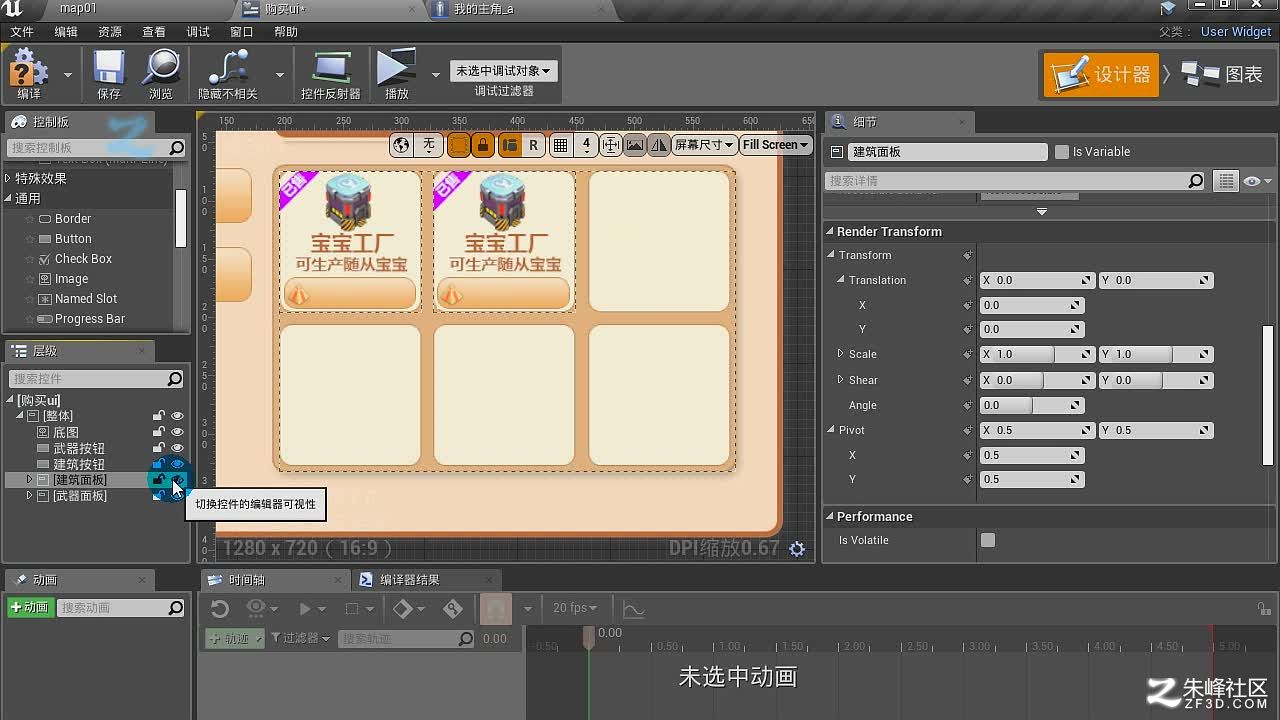
Task: Adjust the Shear Y value slider
Action: [x=1156, y=380]
